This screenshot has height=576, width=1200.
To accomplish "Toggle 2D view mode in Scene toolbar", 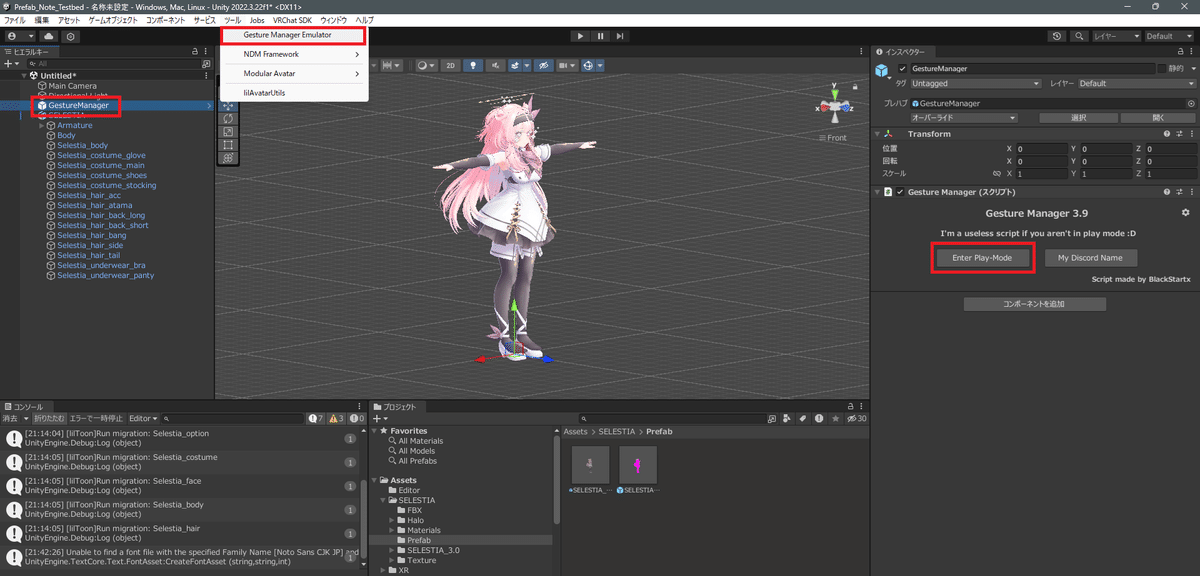I will (x=450, y=65).
